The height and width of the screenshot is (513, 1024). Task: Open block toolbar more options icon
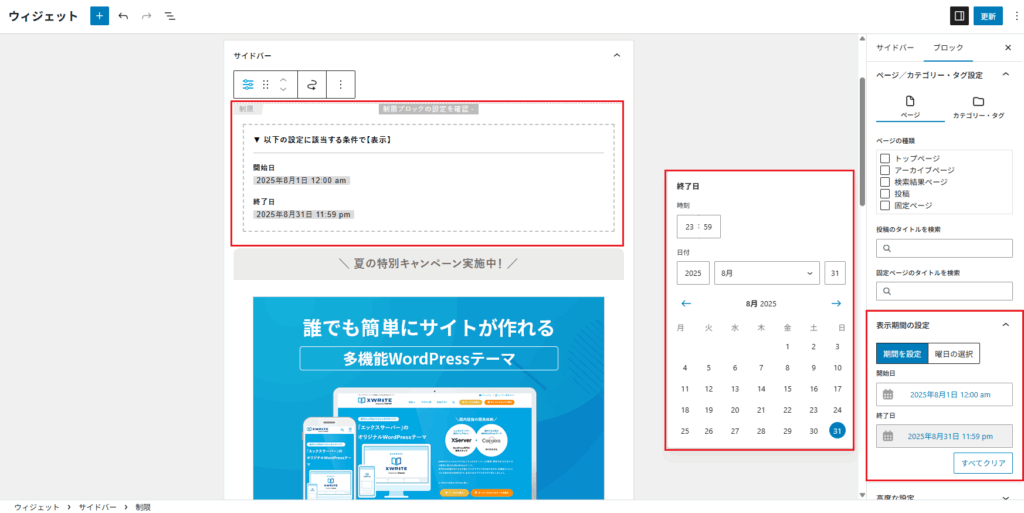[x=340, y=84]
